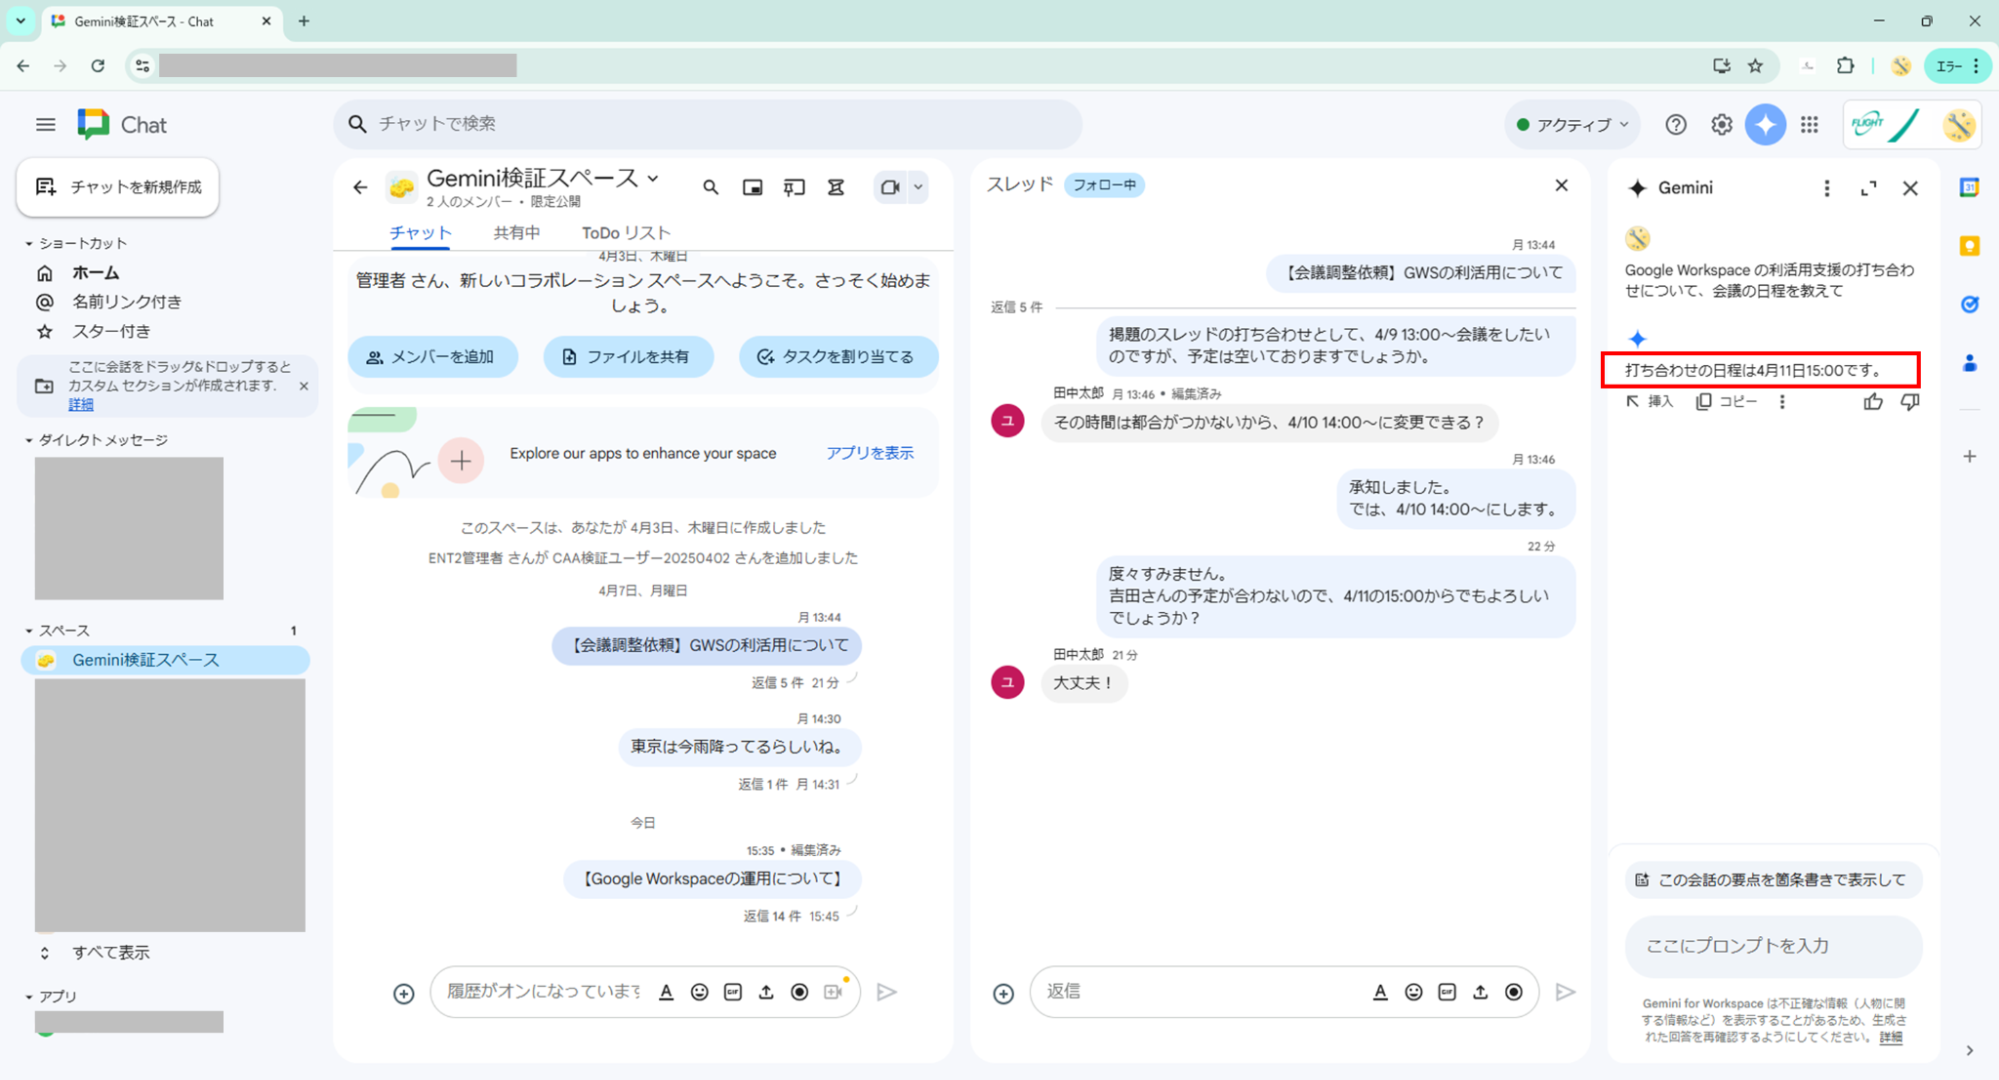Viewport: 1999px width, 1080px height.
Task: Give thumbs up to Gemini's answer
Action: click(1873, 402)
